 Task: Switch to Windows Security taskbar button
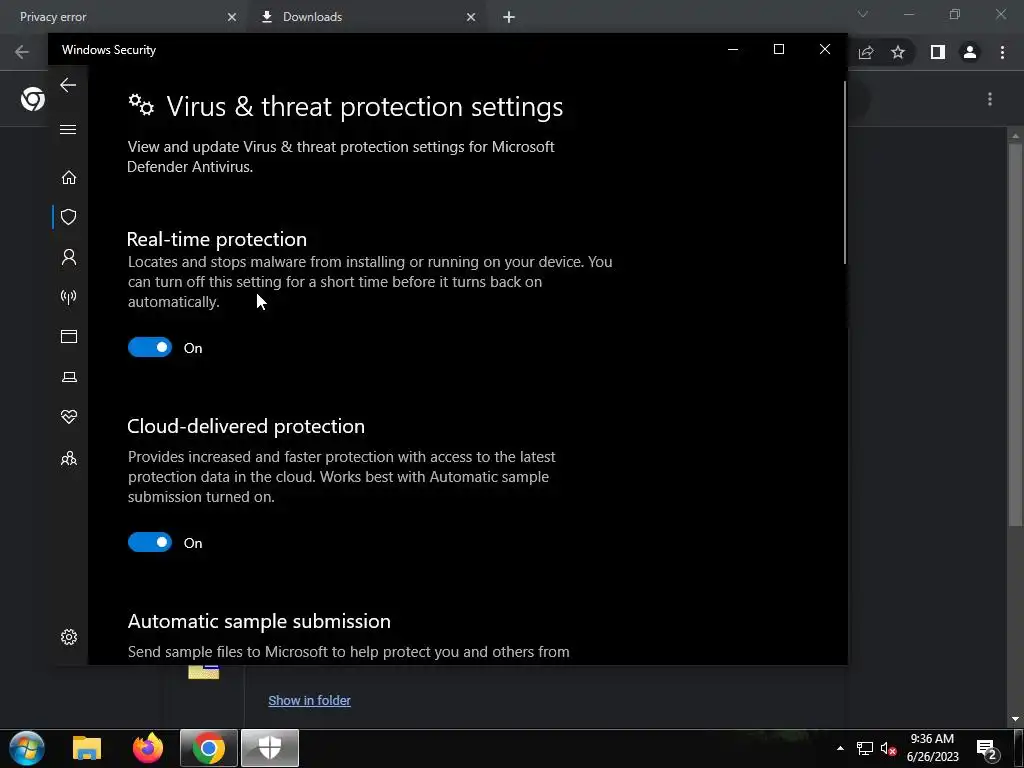point(270,748)
